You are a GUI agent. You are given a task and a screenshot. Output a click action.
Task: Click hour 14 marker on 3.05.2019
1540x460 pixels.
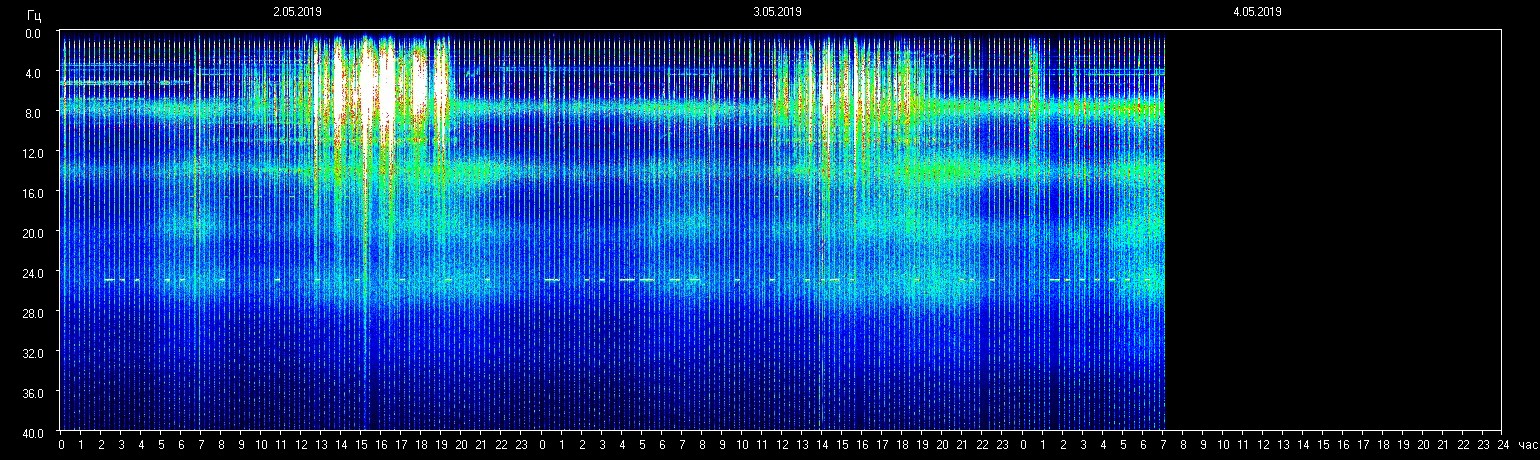pos(821,444)
